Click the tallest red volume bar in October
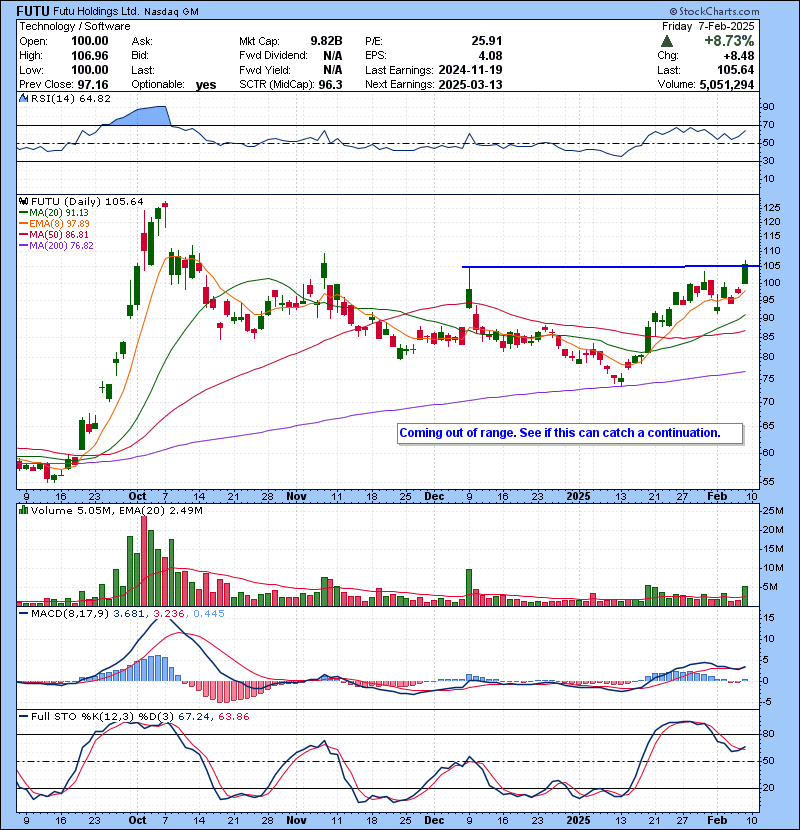The width and height of the screenshot is (800, 830). click(x=144, y=561)
